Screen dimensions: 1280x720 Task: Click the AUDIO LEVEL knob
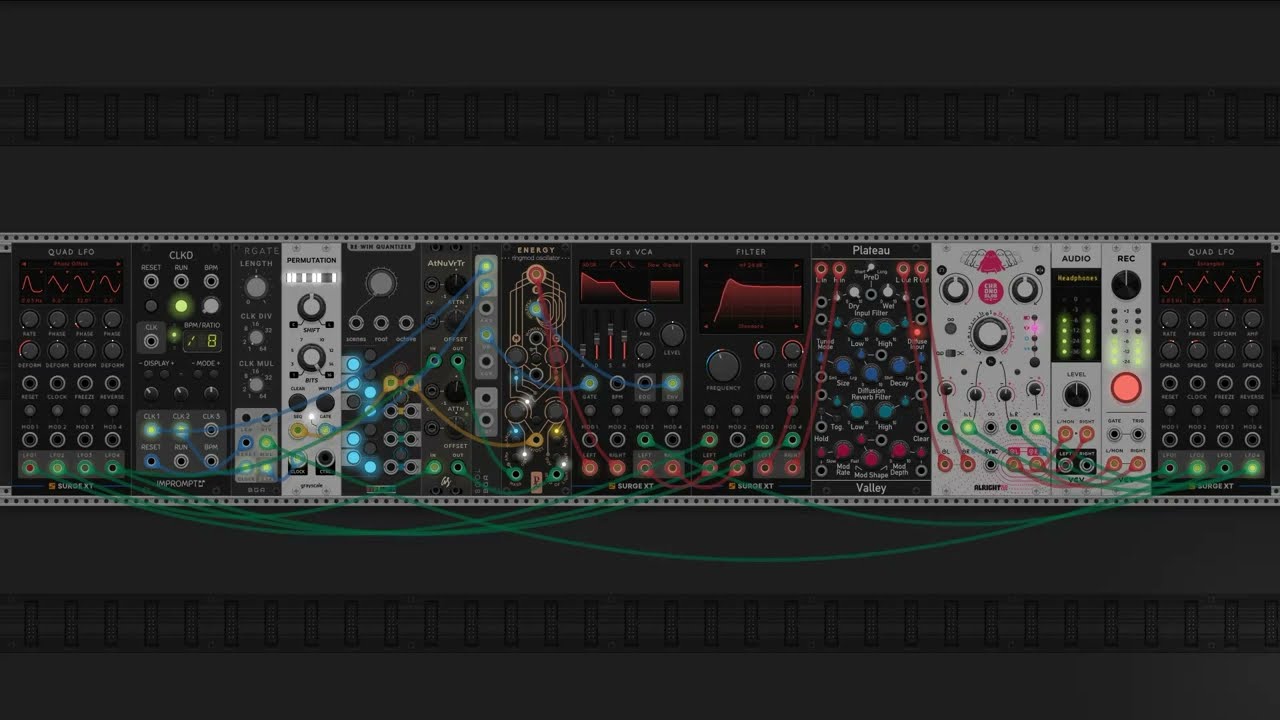click(1076, 394)
